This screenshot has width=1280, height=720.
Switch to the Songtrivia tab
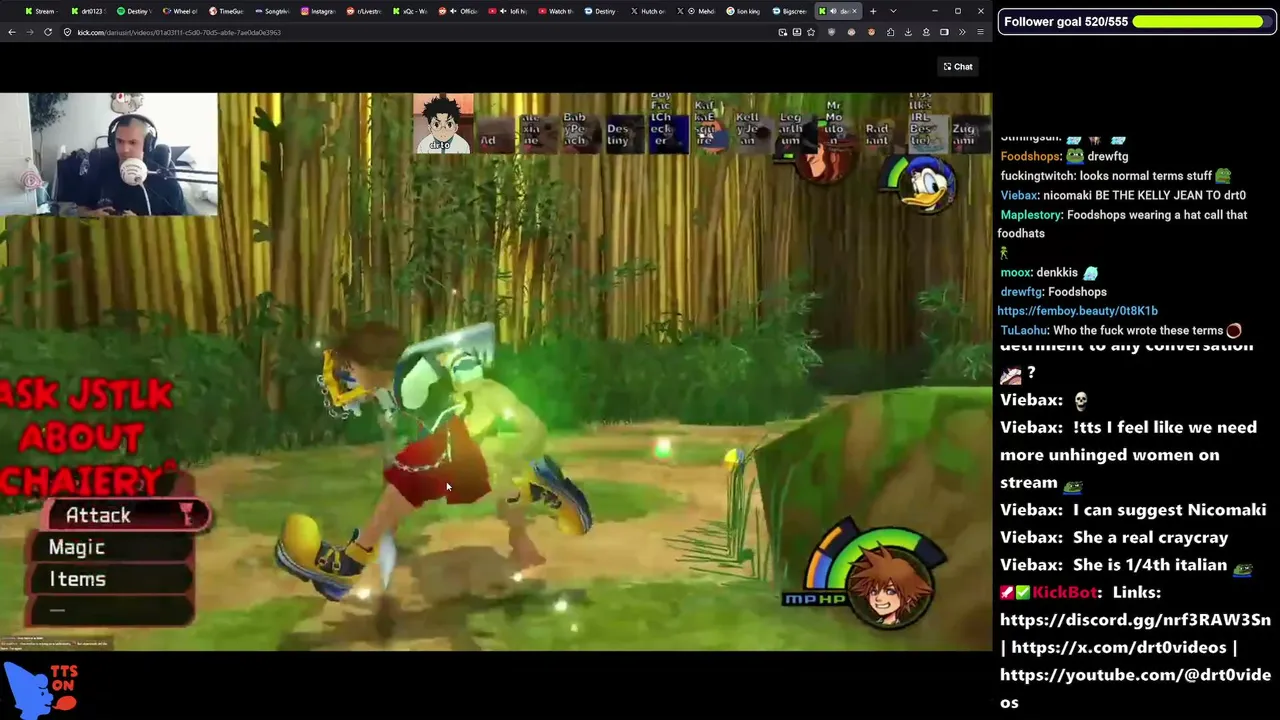[x=272, y=11]
